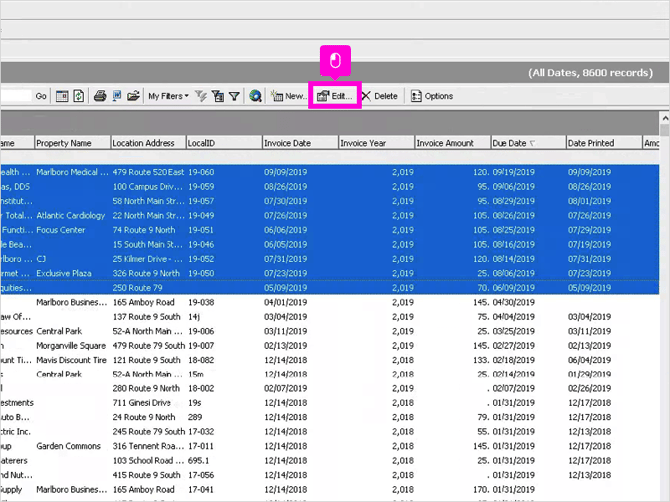Click the New record button
The image size is (670, 502).
288,96
